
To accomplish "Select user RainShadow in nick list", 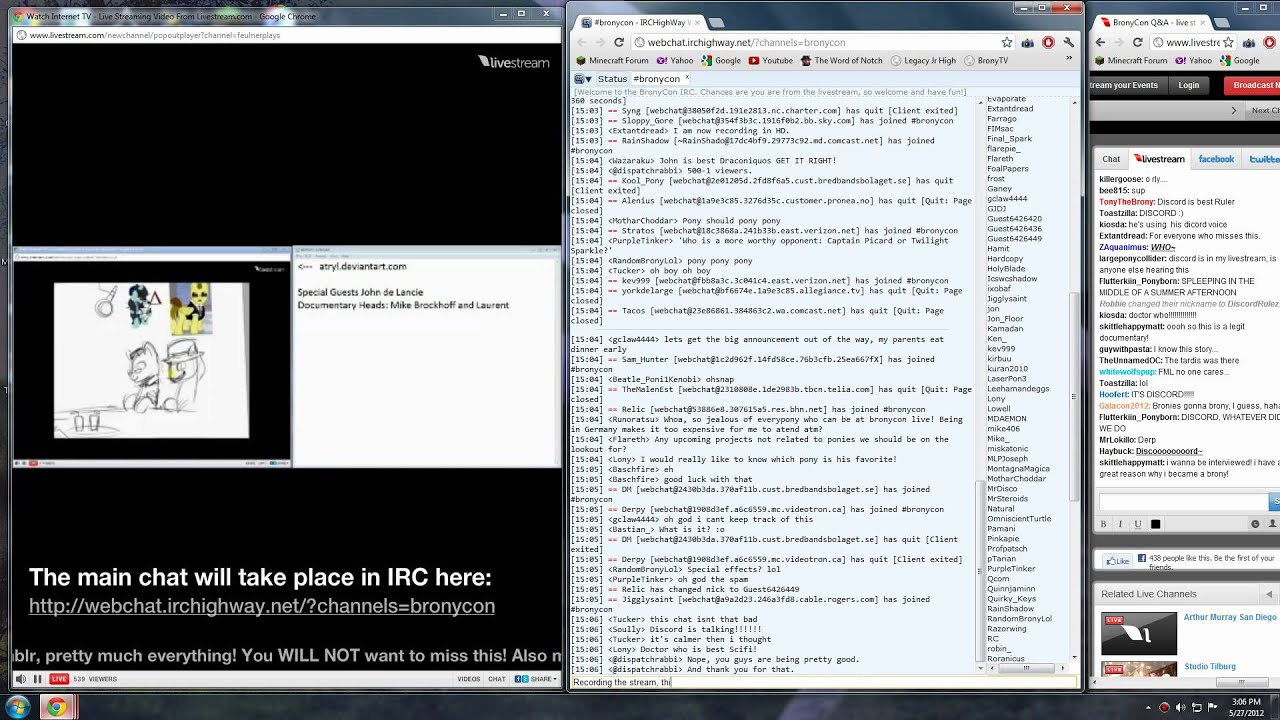I will pyautogui.click(x=1010, y=609).
